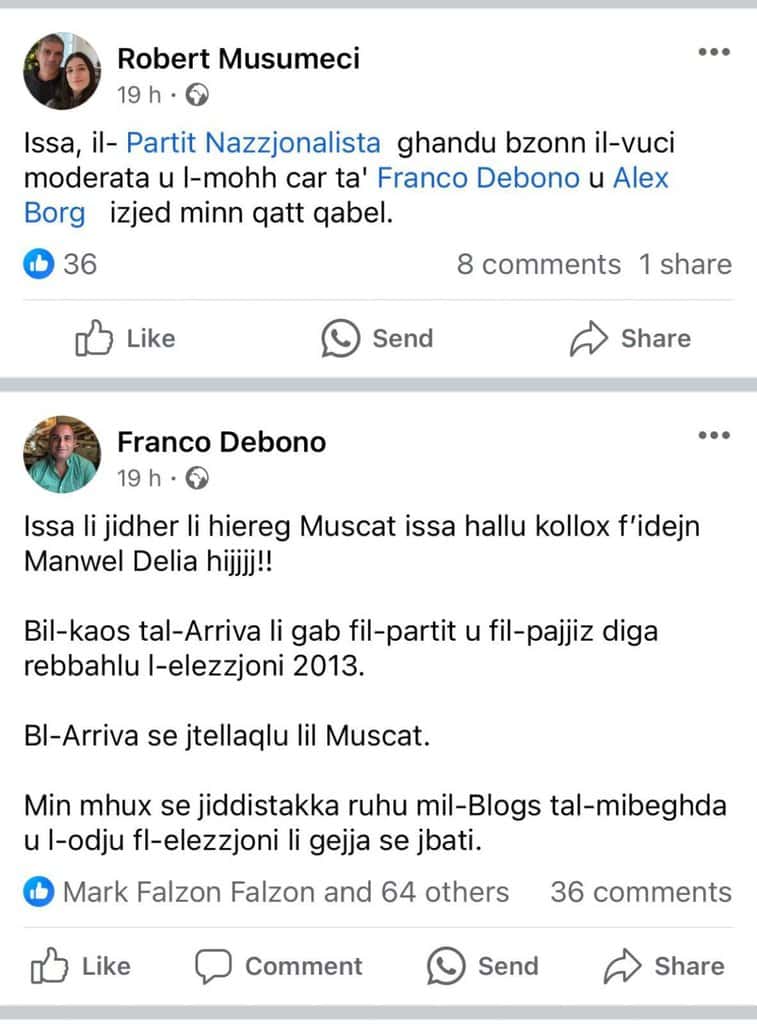757x1024 pixels.
Task: View reactions by Mark Falzon Falzon and others
Action: click(x=285, y=892)
